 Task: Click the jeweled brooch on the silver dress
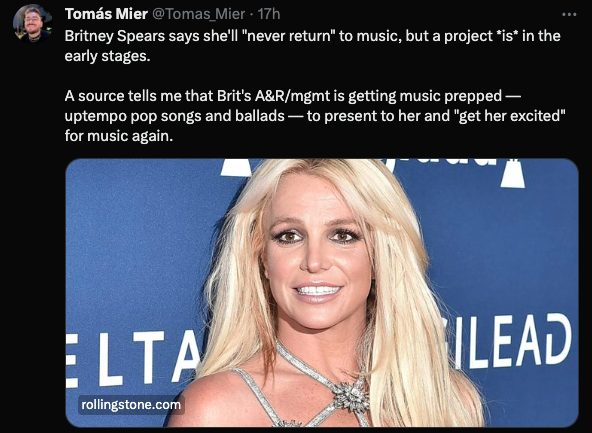(351, 396)
